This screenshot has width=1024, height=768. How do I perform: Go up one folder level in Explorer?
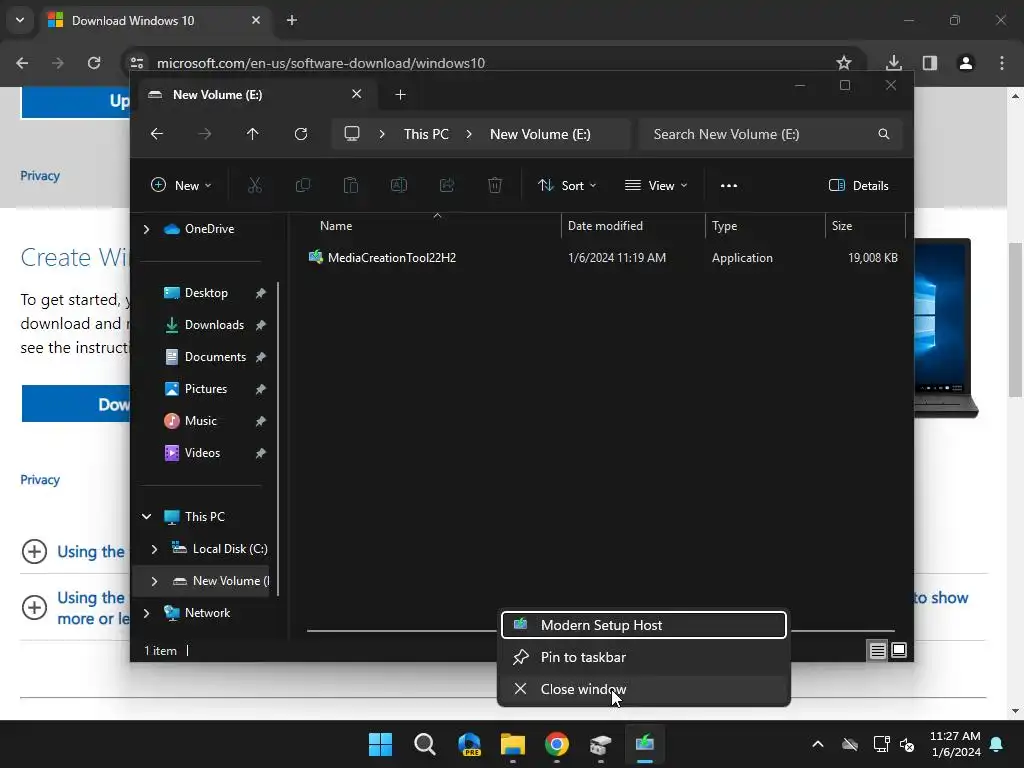(x=253, y=134)
